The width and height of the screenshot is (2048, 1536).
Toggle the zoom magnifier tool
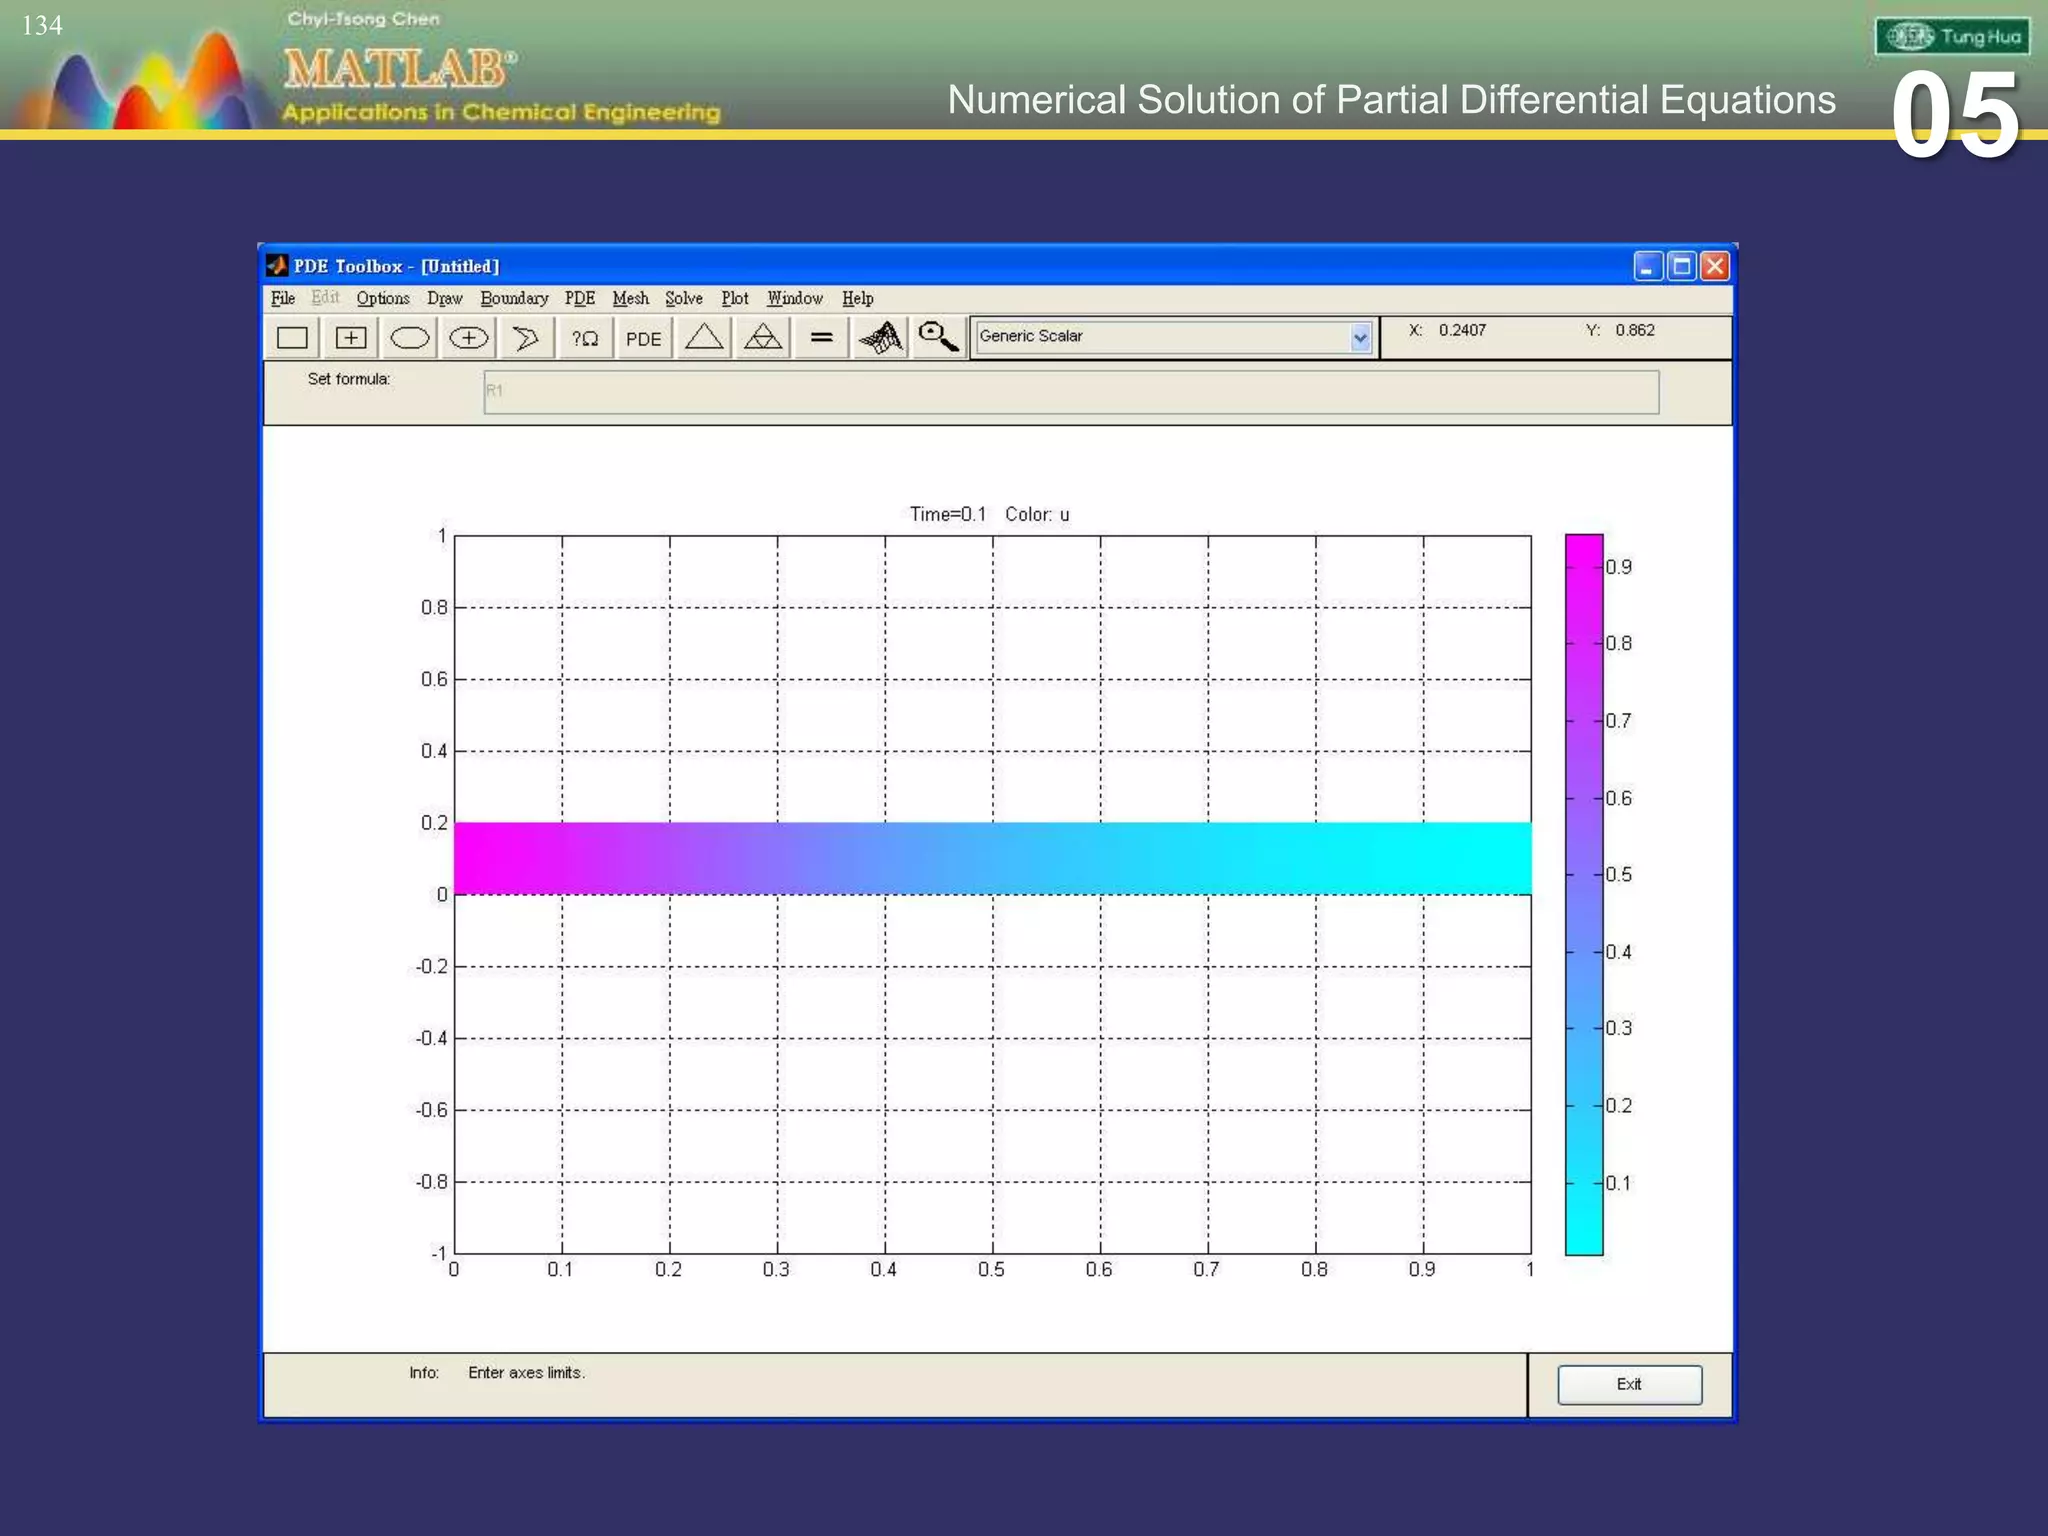pos(938,338)
